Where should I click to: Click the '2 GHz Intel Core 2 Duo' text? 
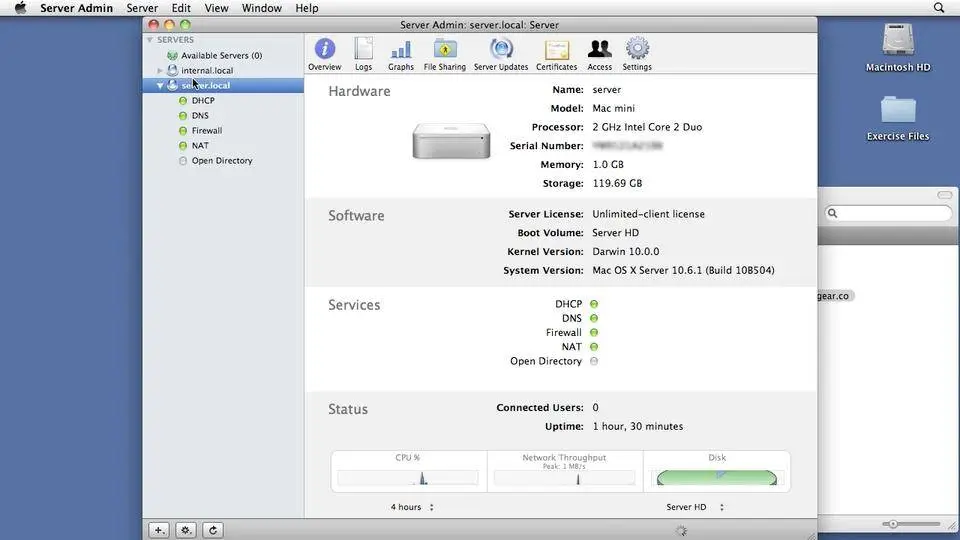pyautogui.click(x=647, y=127)
